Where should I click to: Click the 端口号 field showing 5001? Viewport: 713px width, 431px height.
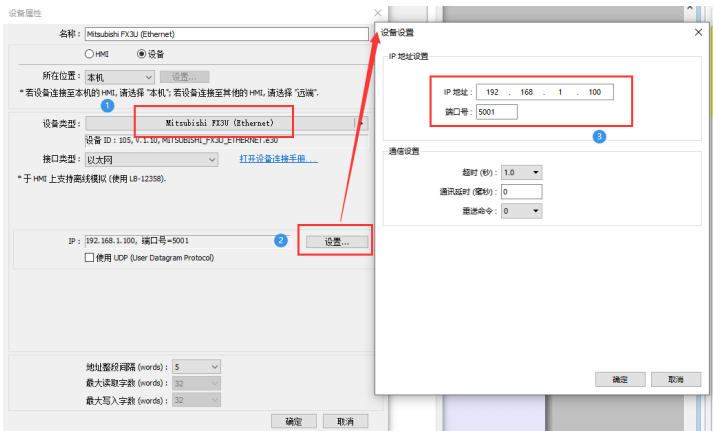pos(497,112)
